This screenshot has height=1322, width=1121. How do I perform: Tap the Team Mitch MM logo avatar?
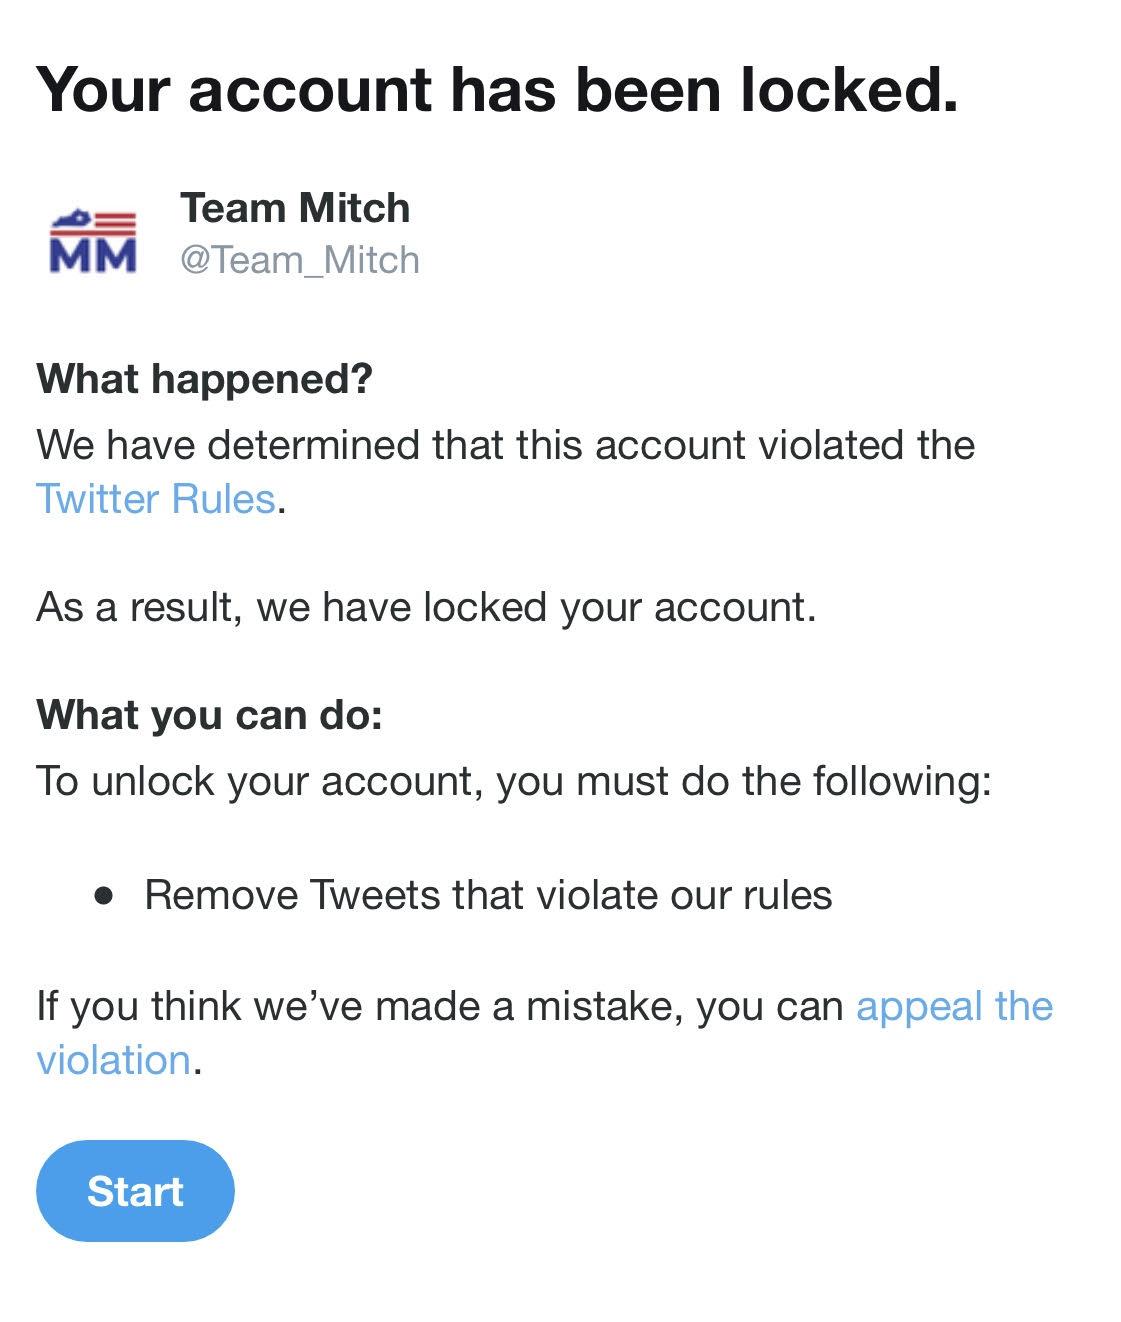(x=93, y=241)
